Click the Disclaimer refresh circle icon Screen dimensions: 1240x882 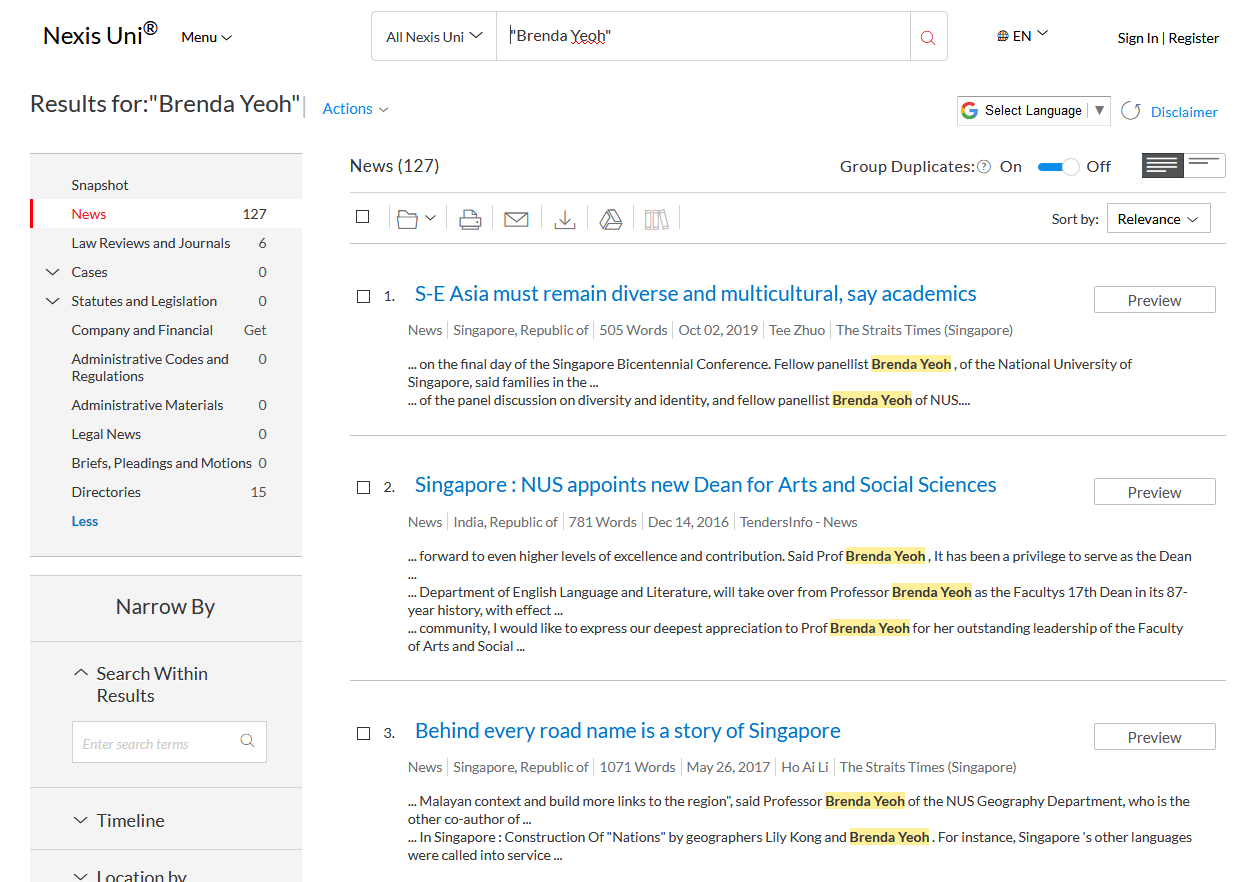[x=1131, y=111]
